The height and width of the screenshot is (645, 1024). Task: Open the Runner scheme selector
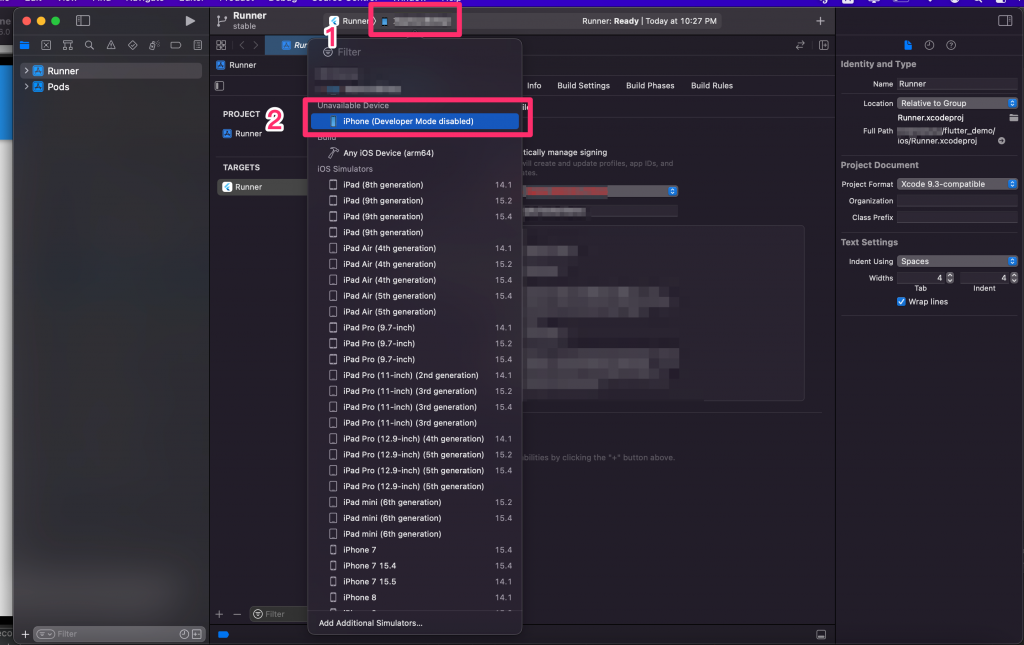[x=350, y=21]
